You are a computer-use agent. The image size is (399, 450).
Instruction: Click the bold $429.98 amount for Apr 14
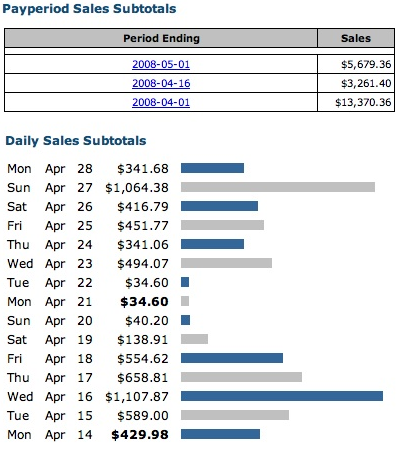tap(140, 435)
